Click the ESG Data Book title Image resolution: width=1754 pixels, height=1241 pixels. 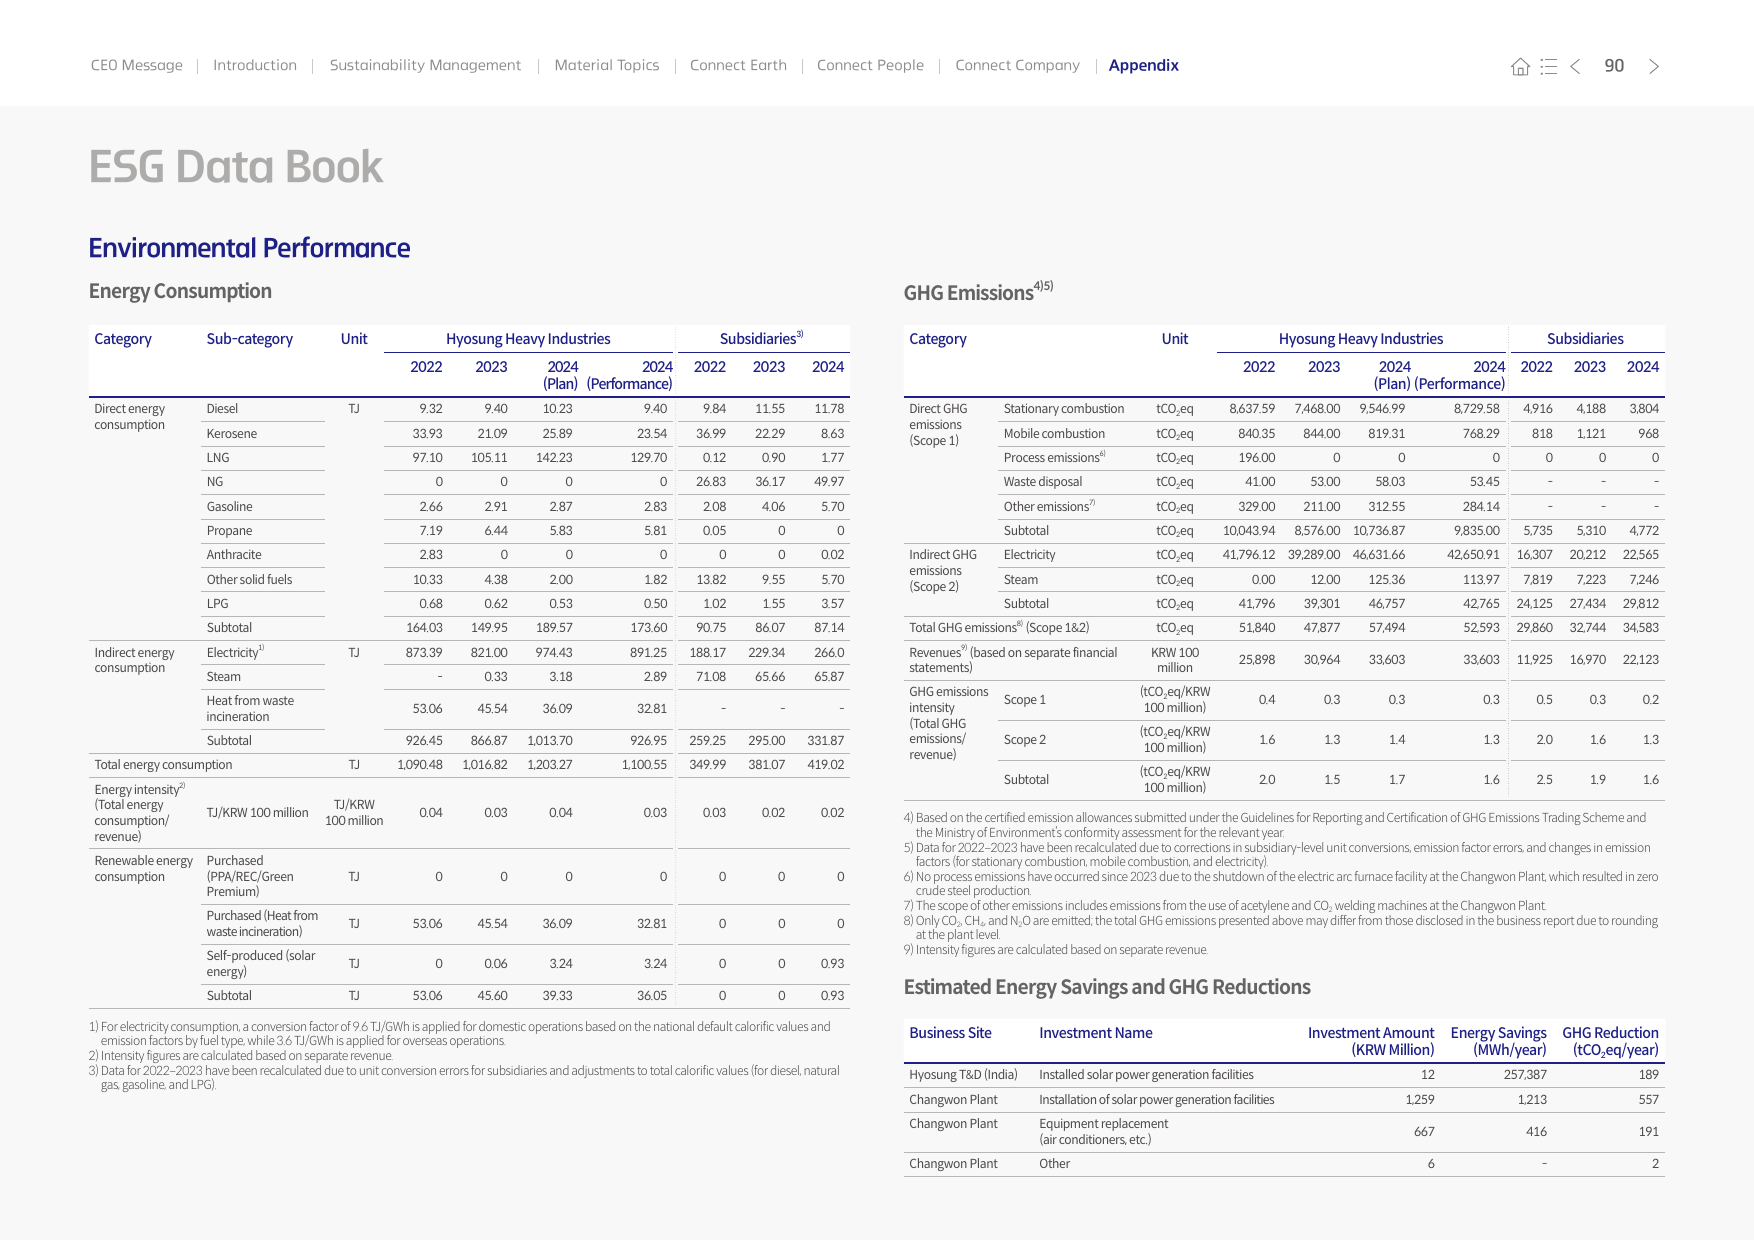tap(236, 166)
